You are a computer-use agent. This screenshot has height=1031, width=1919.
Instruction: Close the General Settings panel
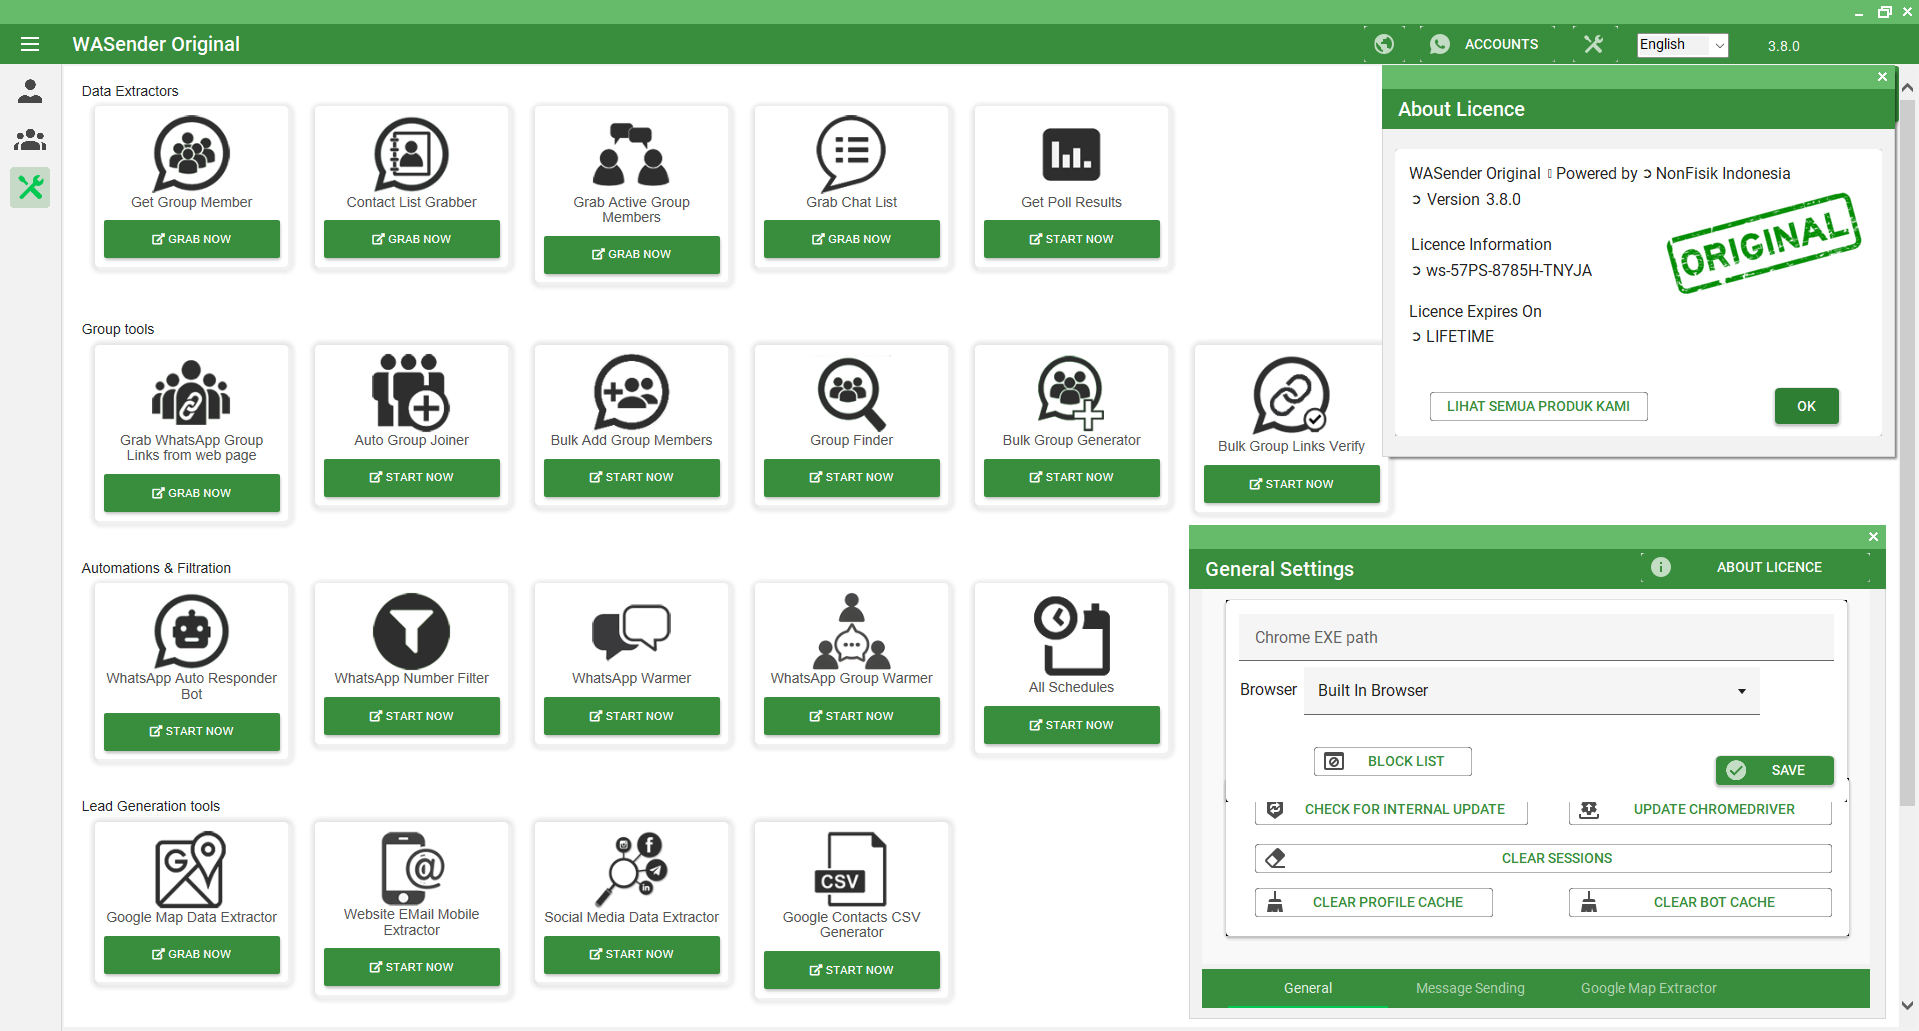pos(1873,537)
